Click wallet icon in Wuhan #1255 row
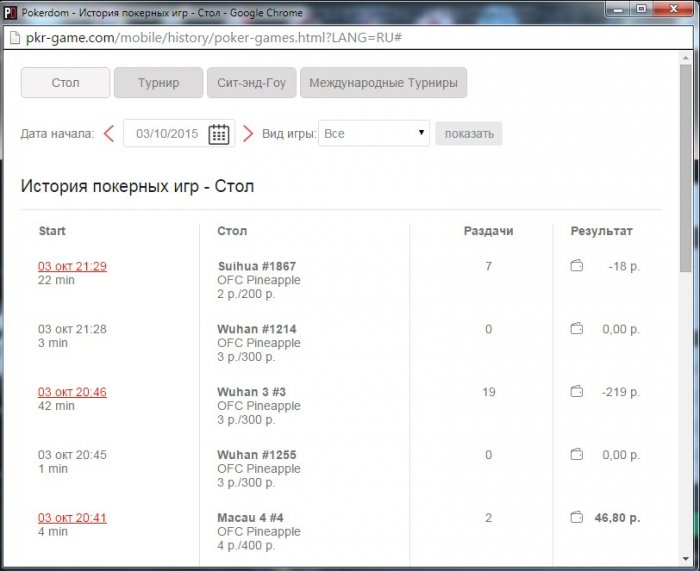 pyautogui.click(x=576, y=454)
